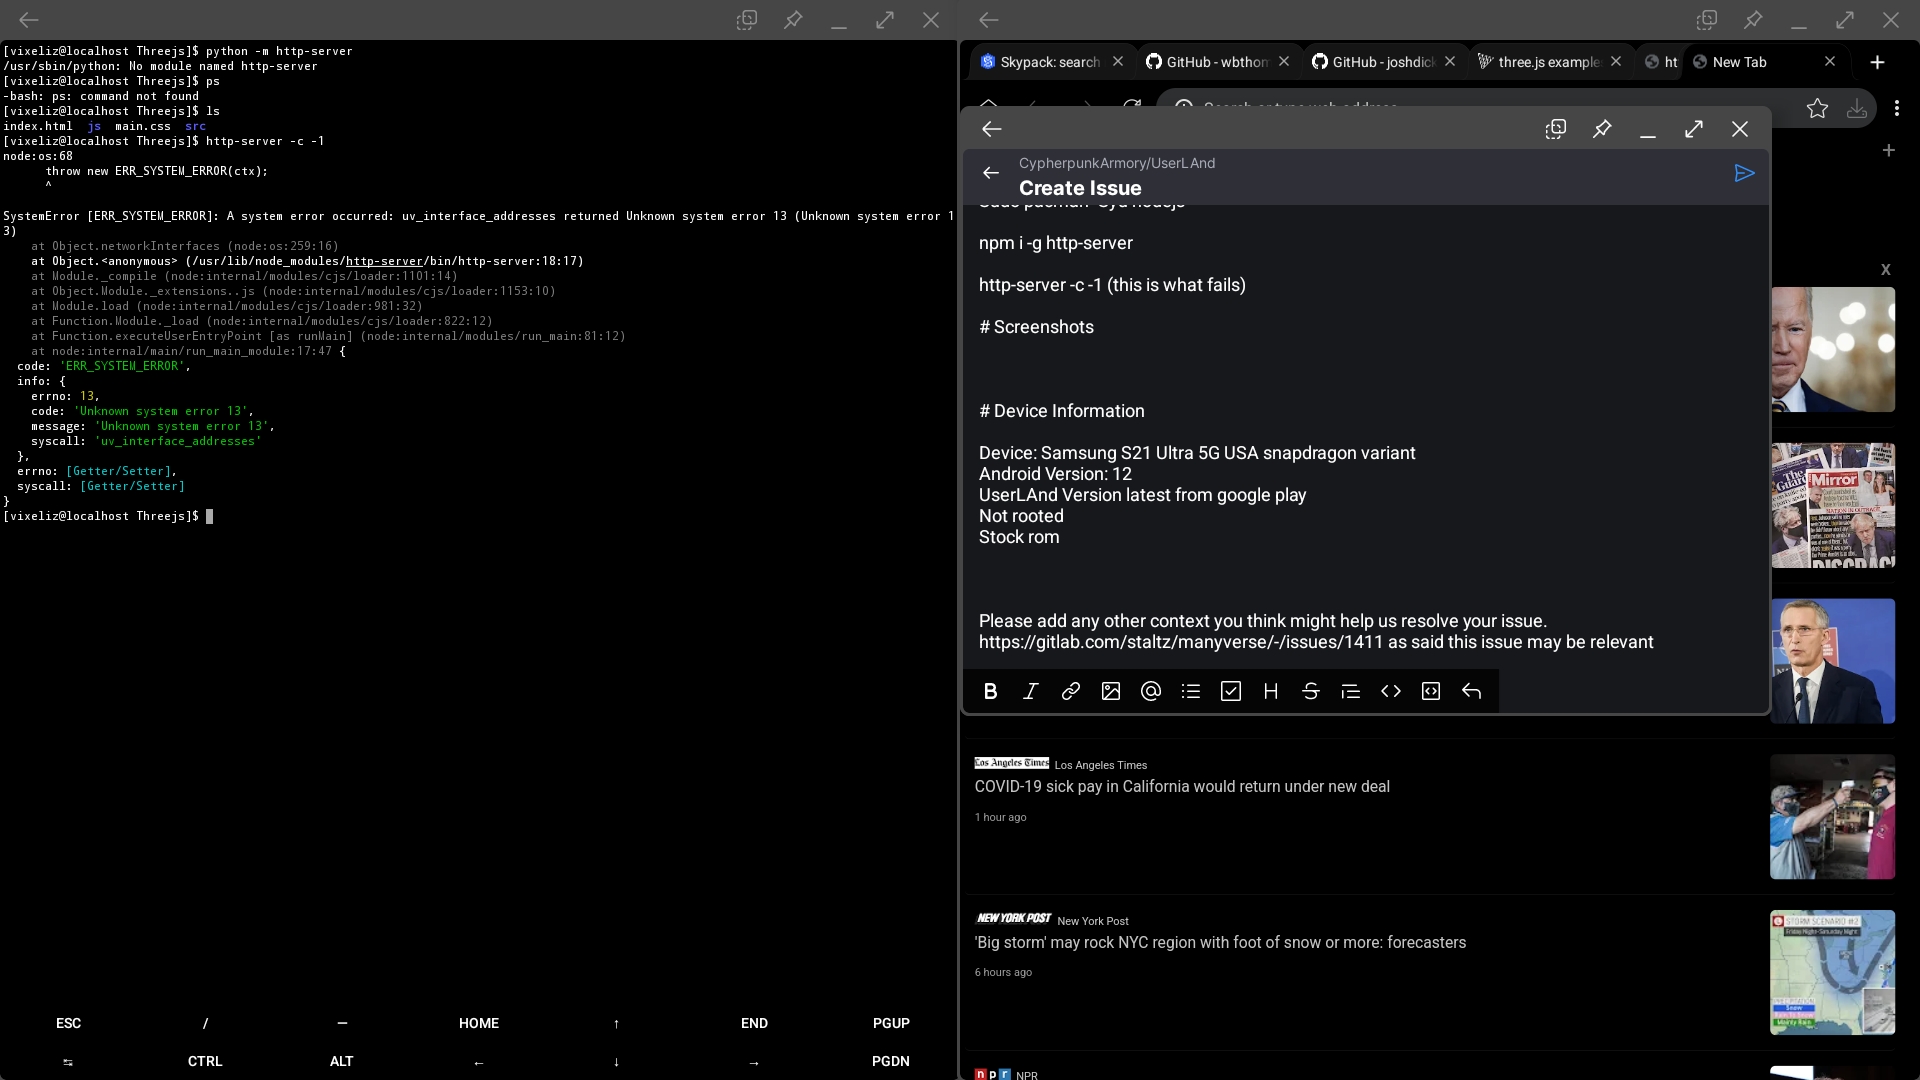The width and height of the screenshot is (1920, 1080).
Task: Apply heading formatting to selected text
Action: point(1271,691)
